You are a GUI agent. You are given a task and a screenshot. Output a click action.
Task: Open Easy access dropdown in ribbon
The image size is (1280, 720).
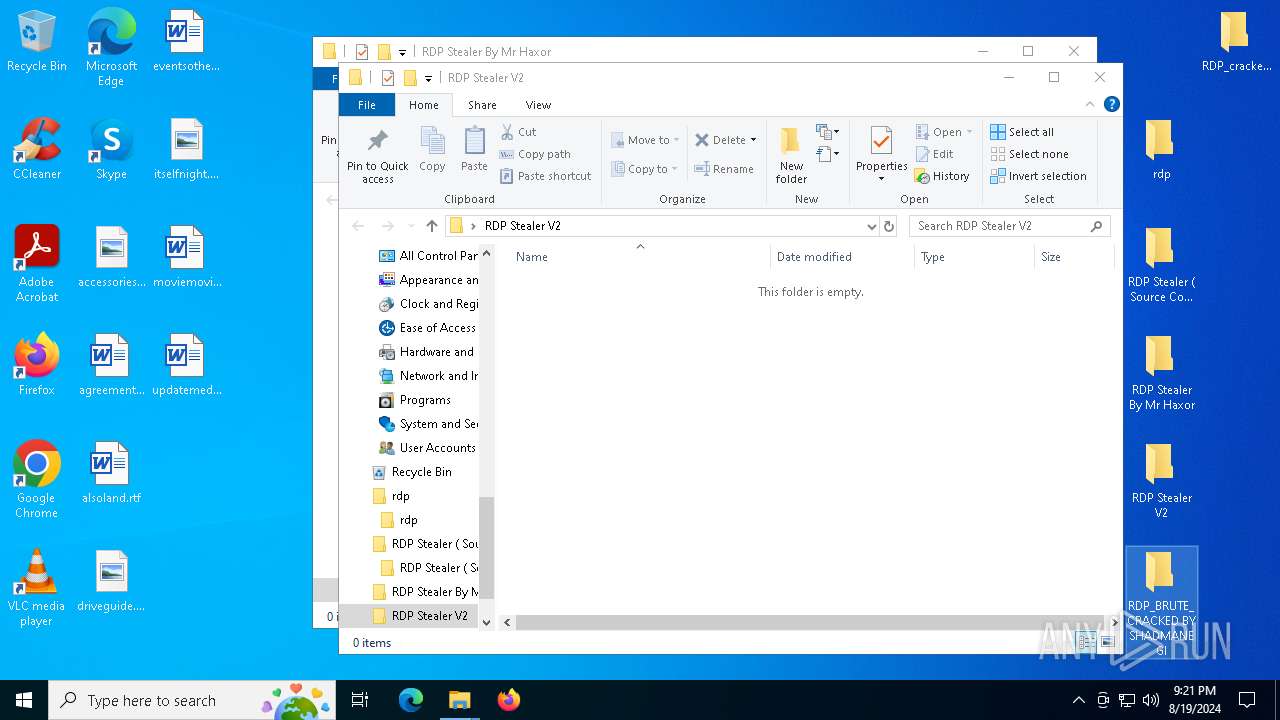[x=827, y=154]
